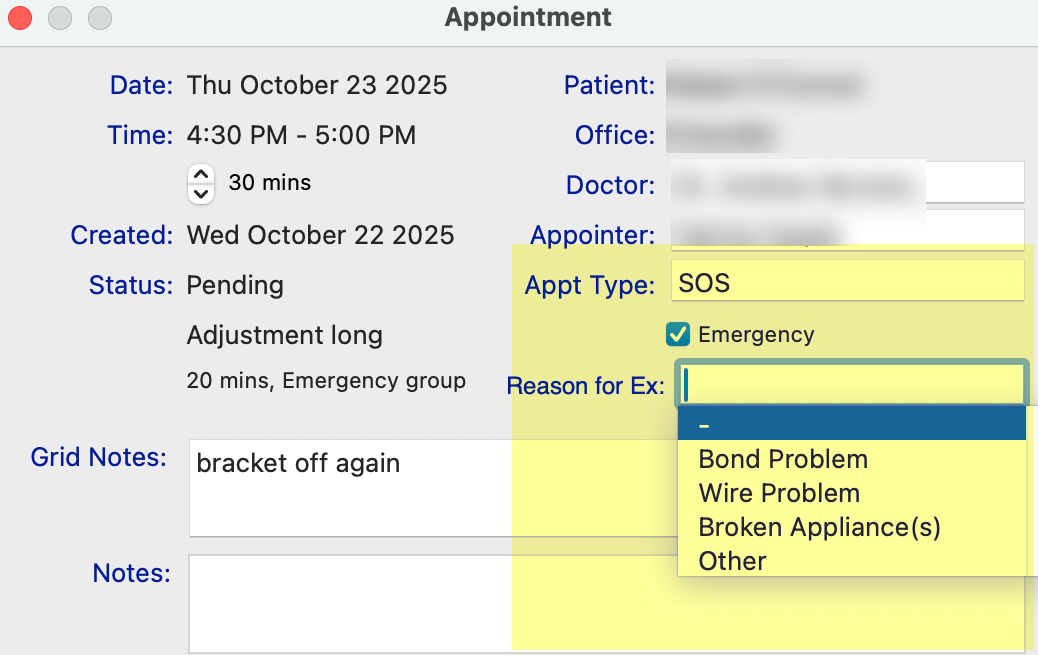Click the 4:30 PM - 5:00 PM time
The image size is (1038, 655).
pyautogui.click(x=301, y=135)
